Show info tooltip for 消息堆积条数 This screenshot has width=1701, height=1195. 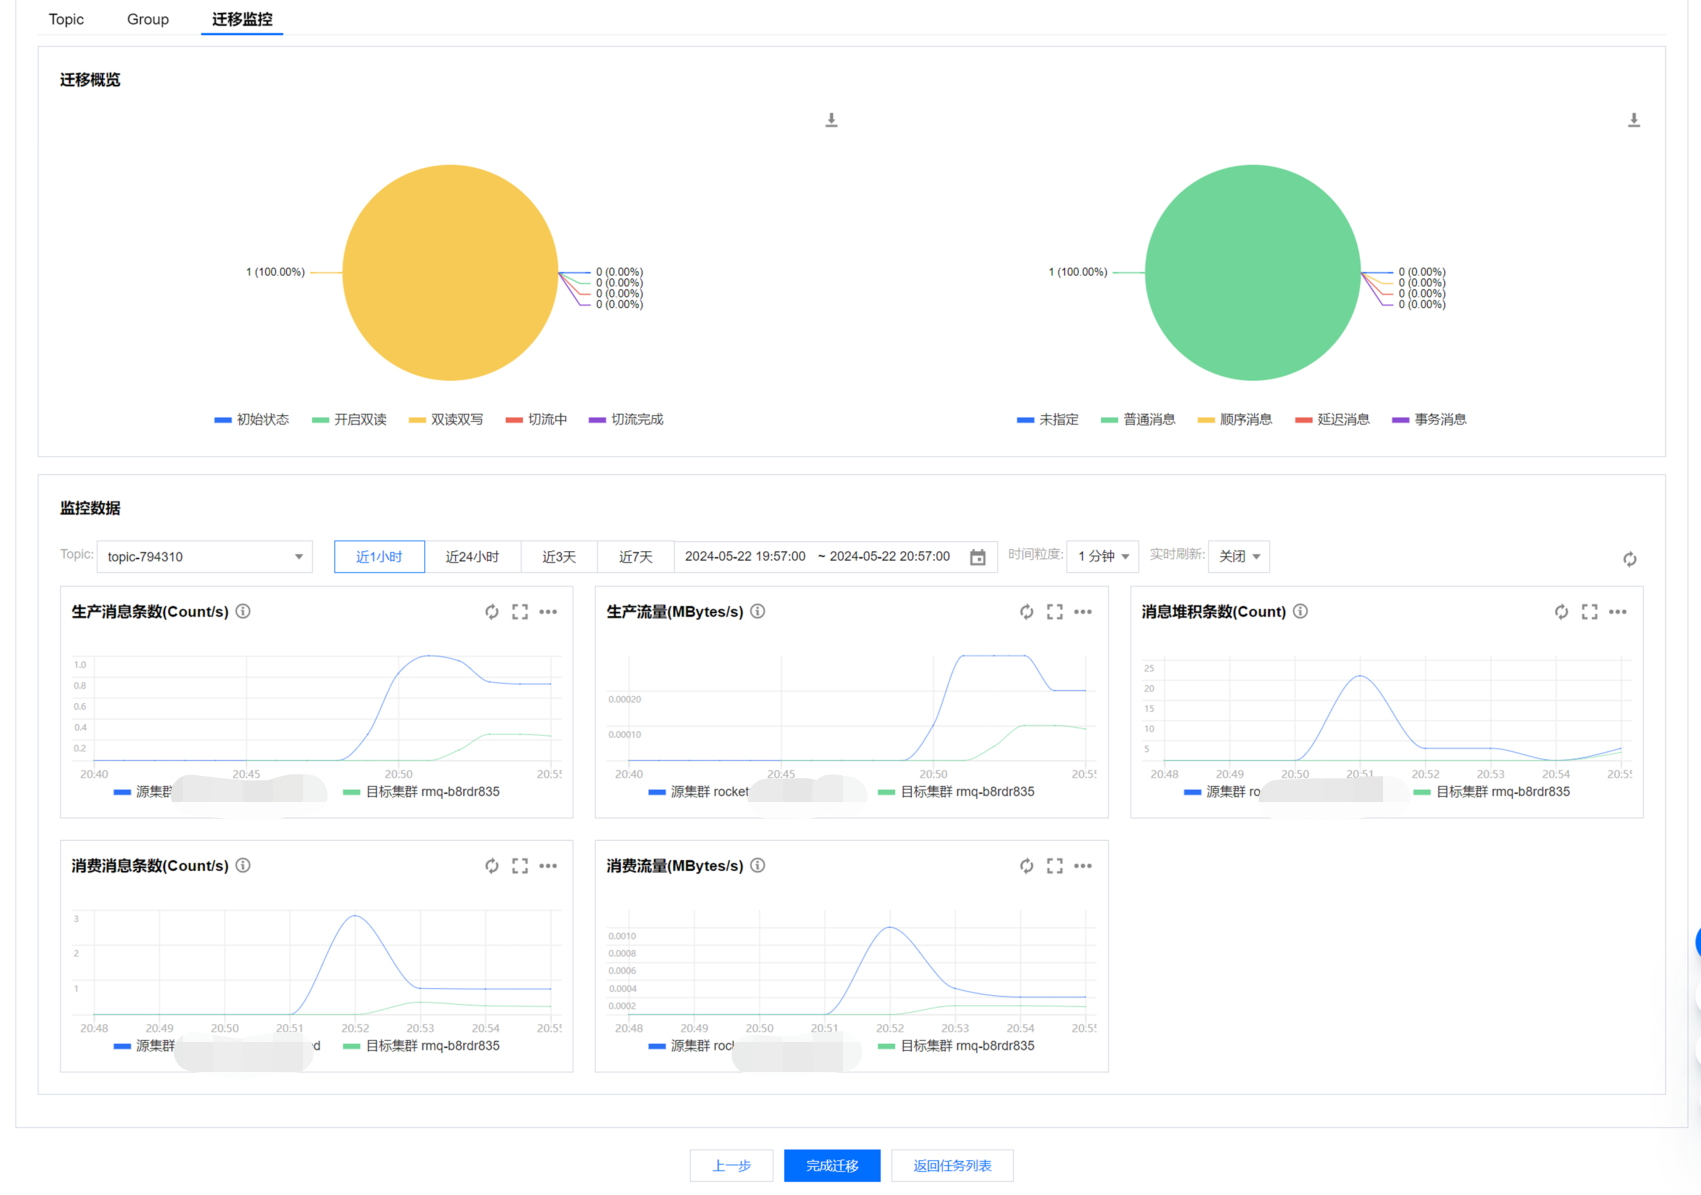1300,611
